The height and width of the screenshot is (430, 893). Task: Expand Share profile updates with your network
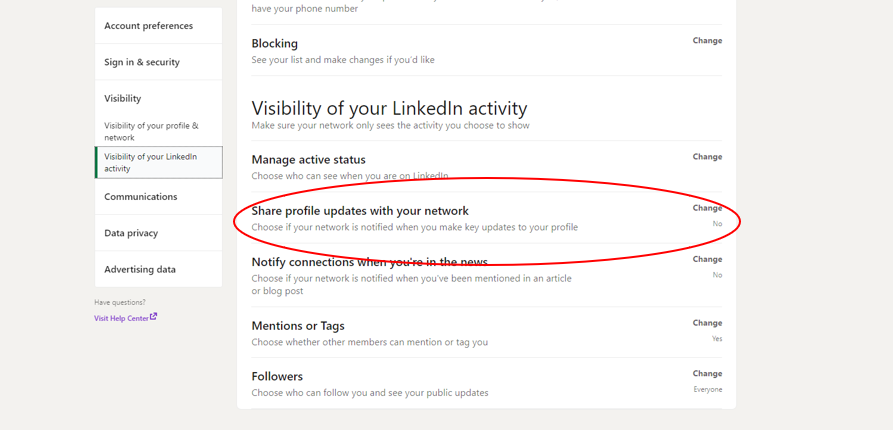(486, 218)
